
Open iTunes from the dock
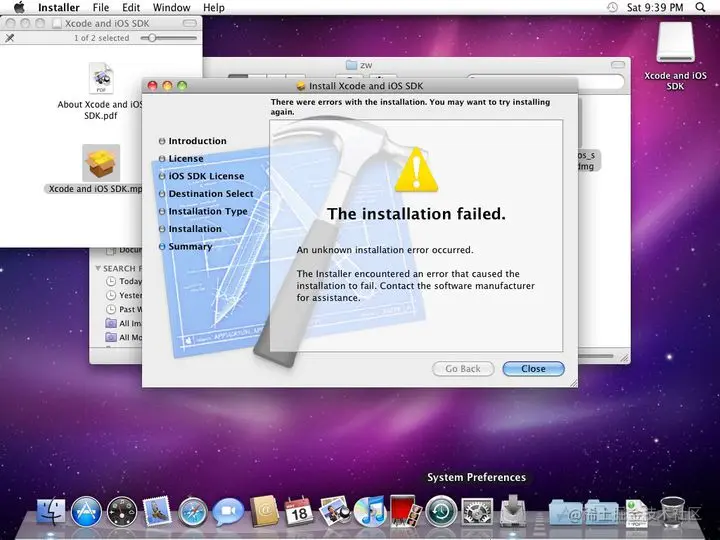(x=370, y=511)
